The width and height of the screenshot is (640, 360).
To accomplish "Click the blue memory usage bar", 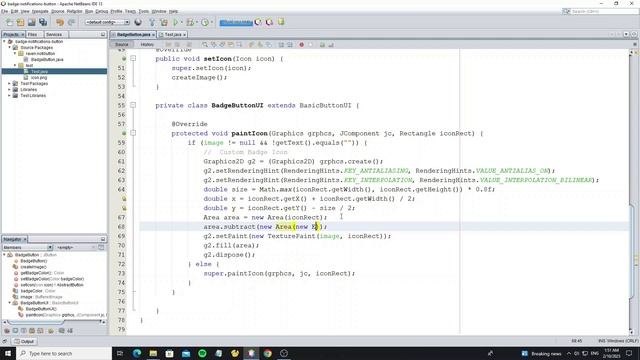I will coord(236,22).
